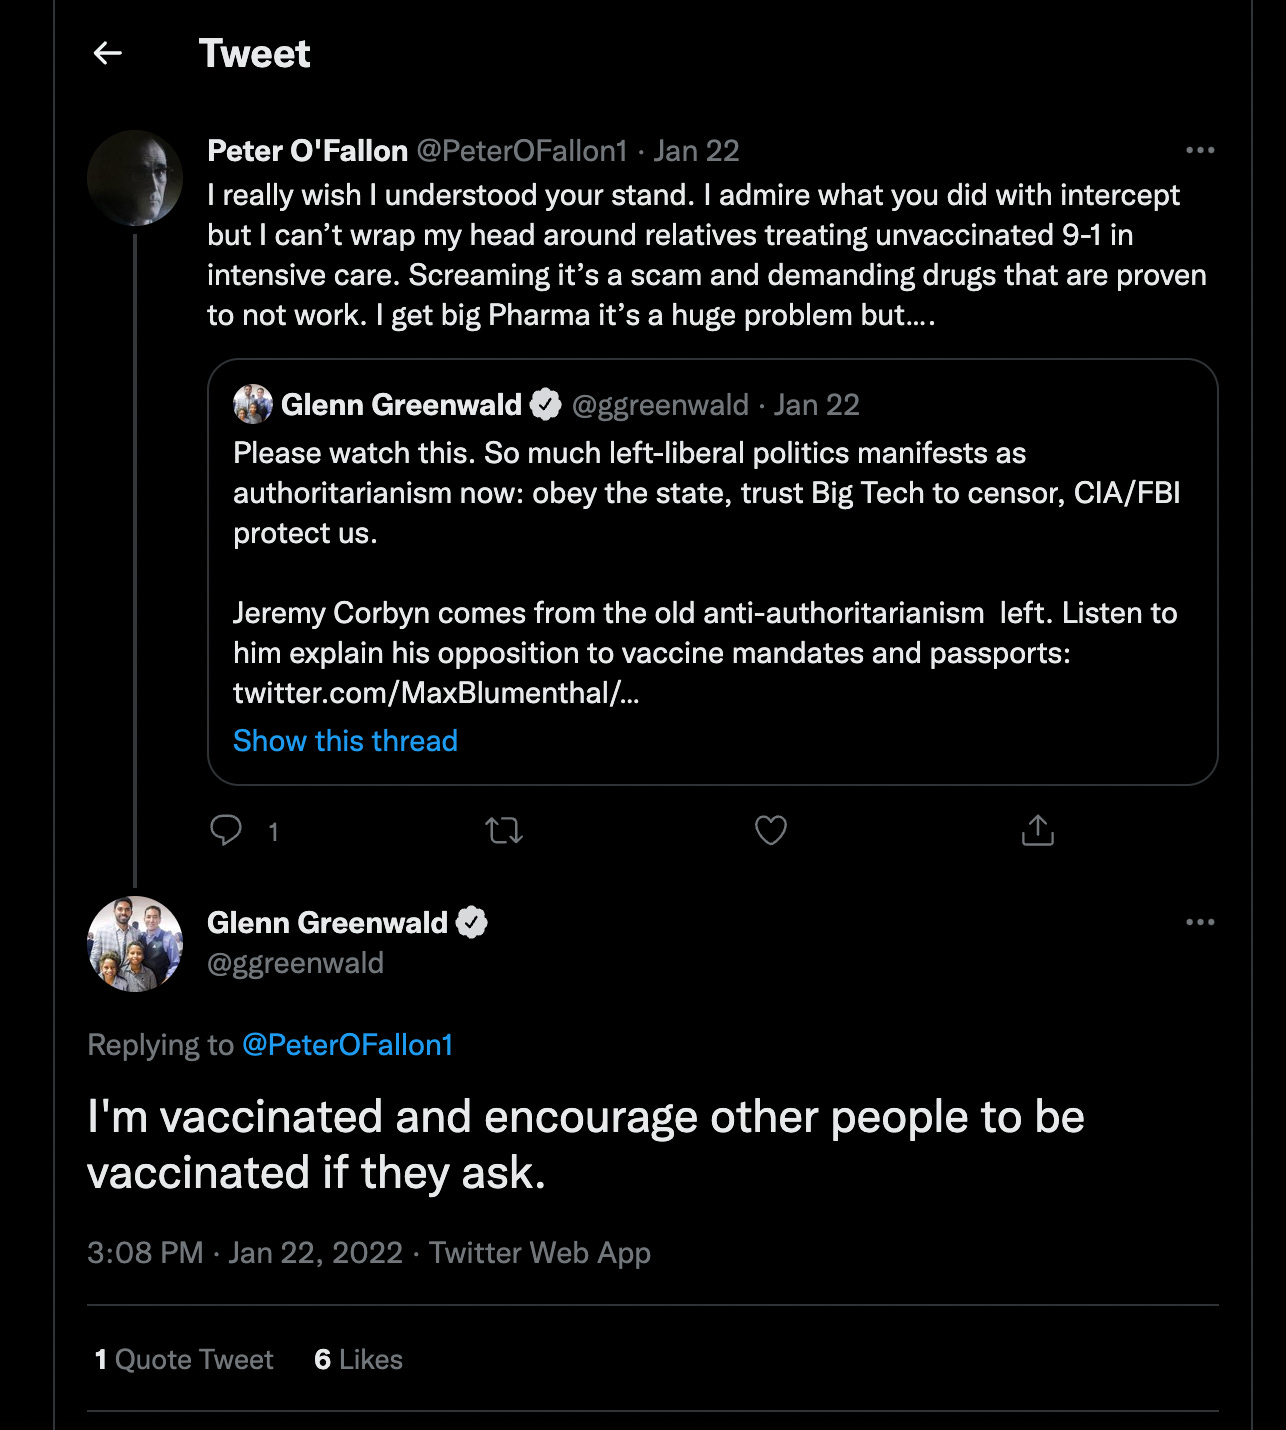Viewport: 1286px width, 1430px height.
Task: View the 6 Likes list
Action: tap(358, 1359)
